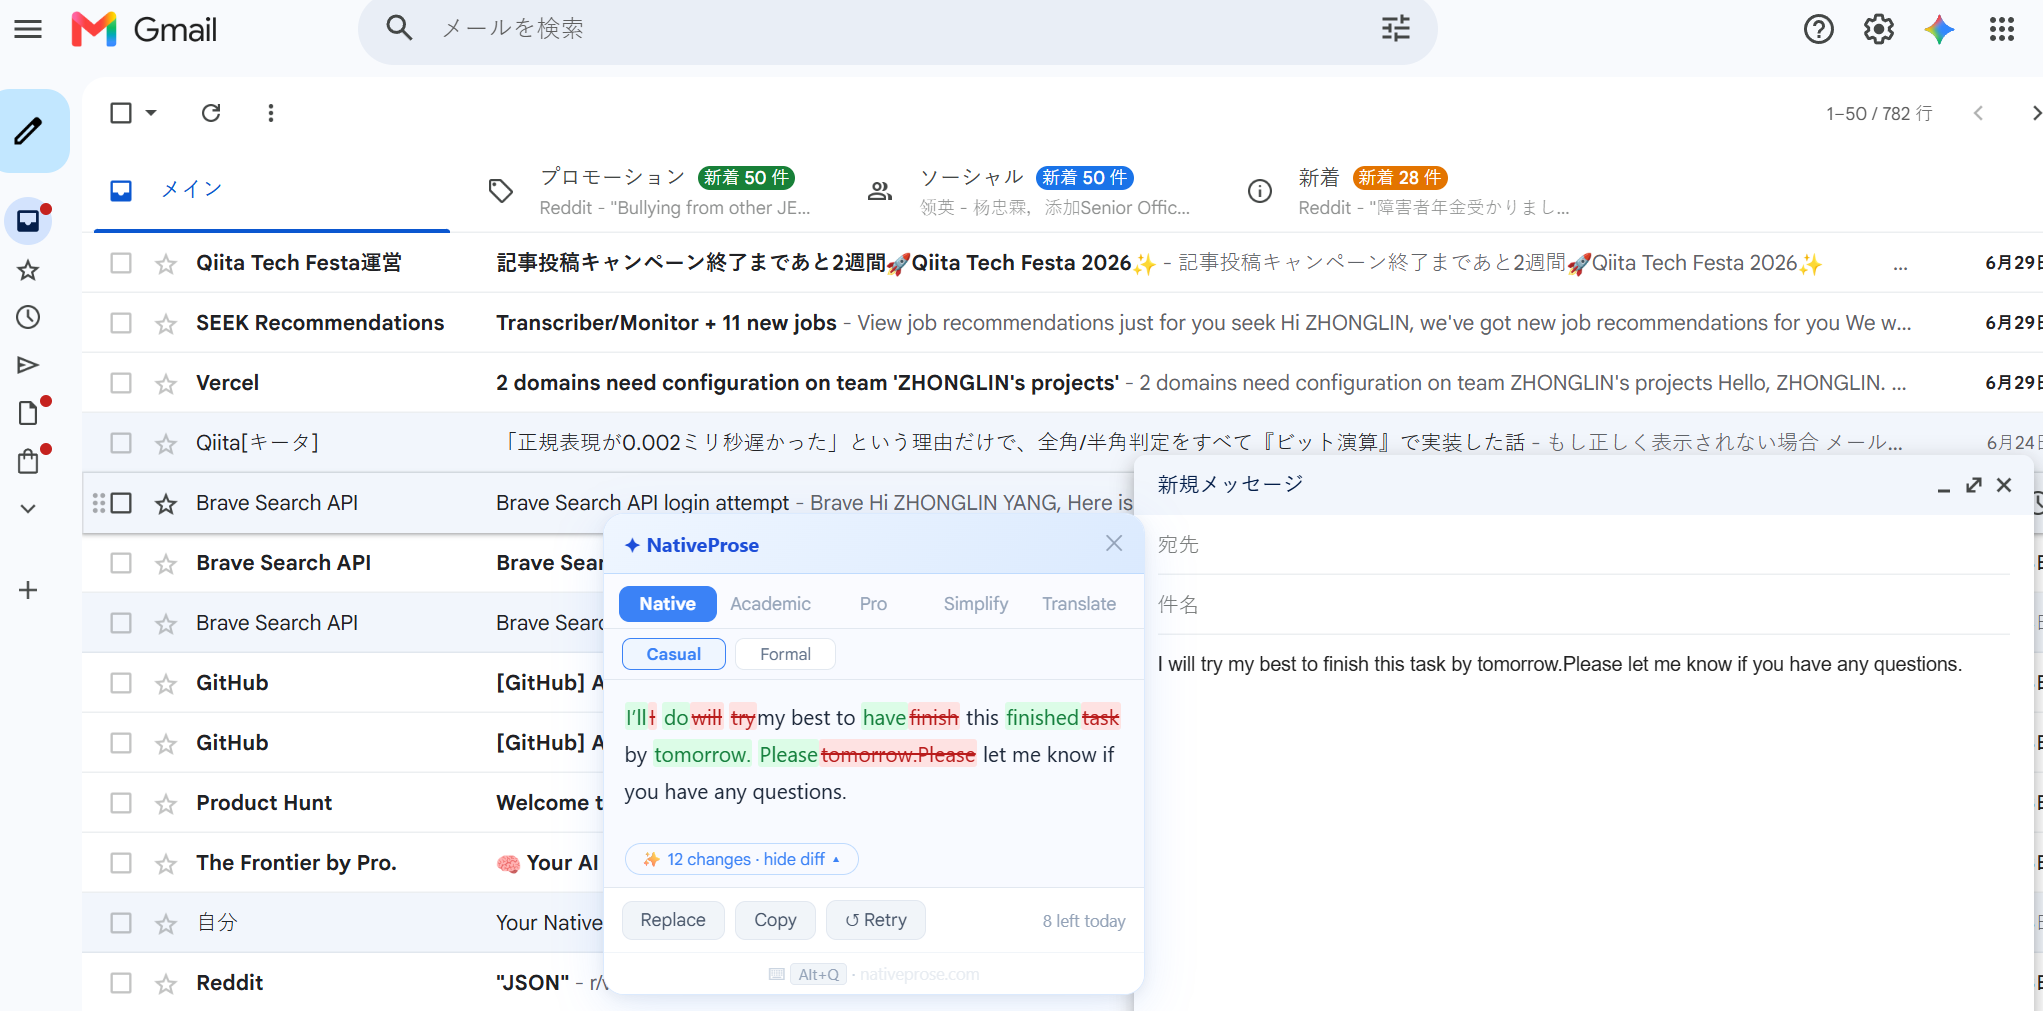The width and height of the screenshot is (2043, 1011).
Task: Select the Native mode tab
Action: (668, 604)
